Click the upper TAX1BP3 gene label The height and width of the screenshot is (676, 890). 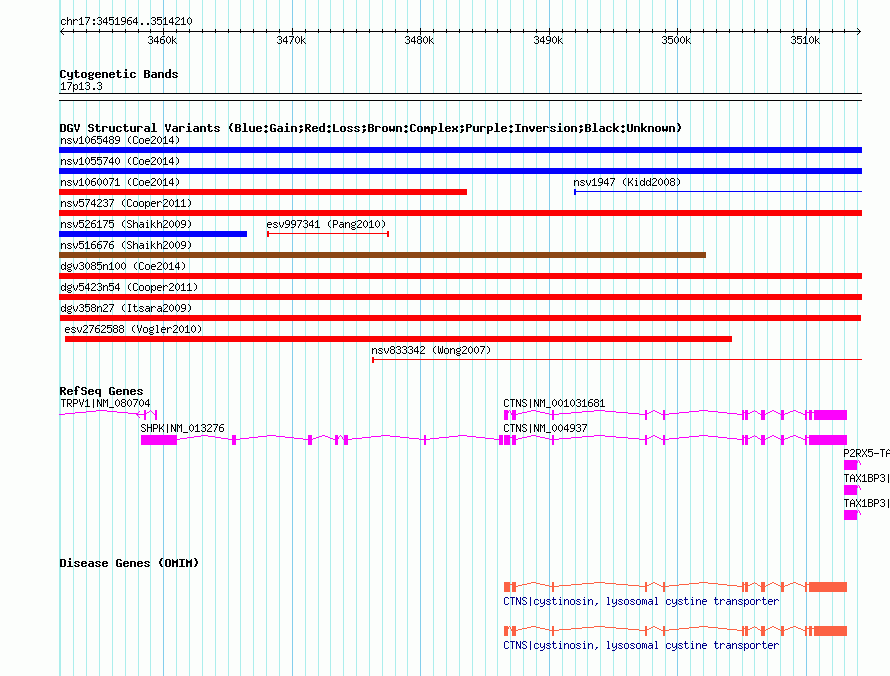[866, 478]
